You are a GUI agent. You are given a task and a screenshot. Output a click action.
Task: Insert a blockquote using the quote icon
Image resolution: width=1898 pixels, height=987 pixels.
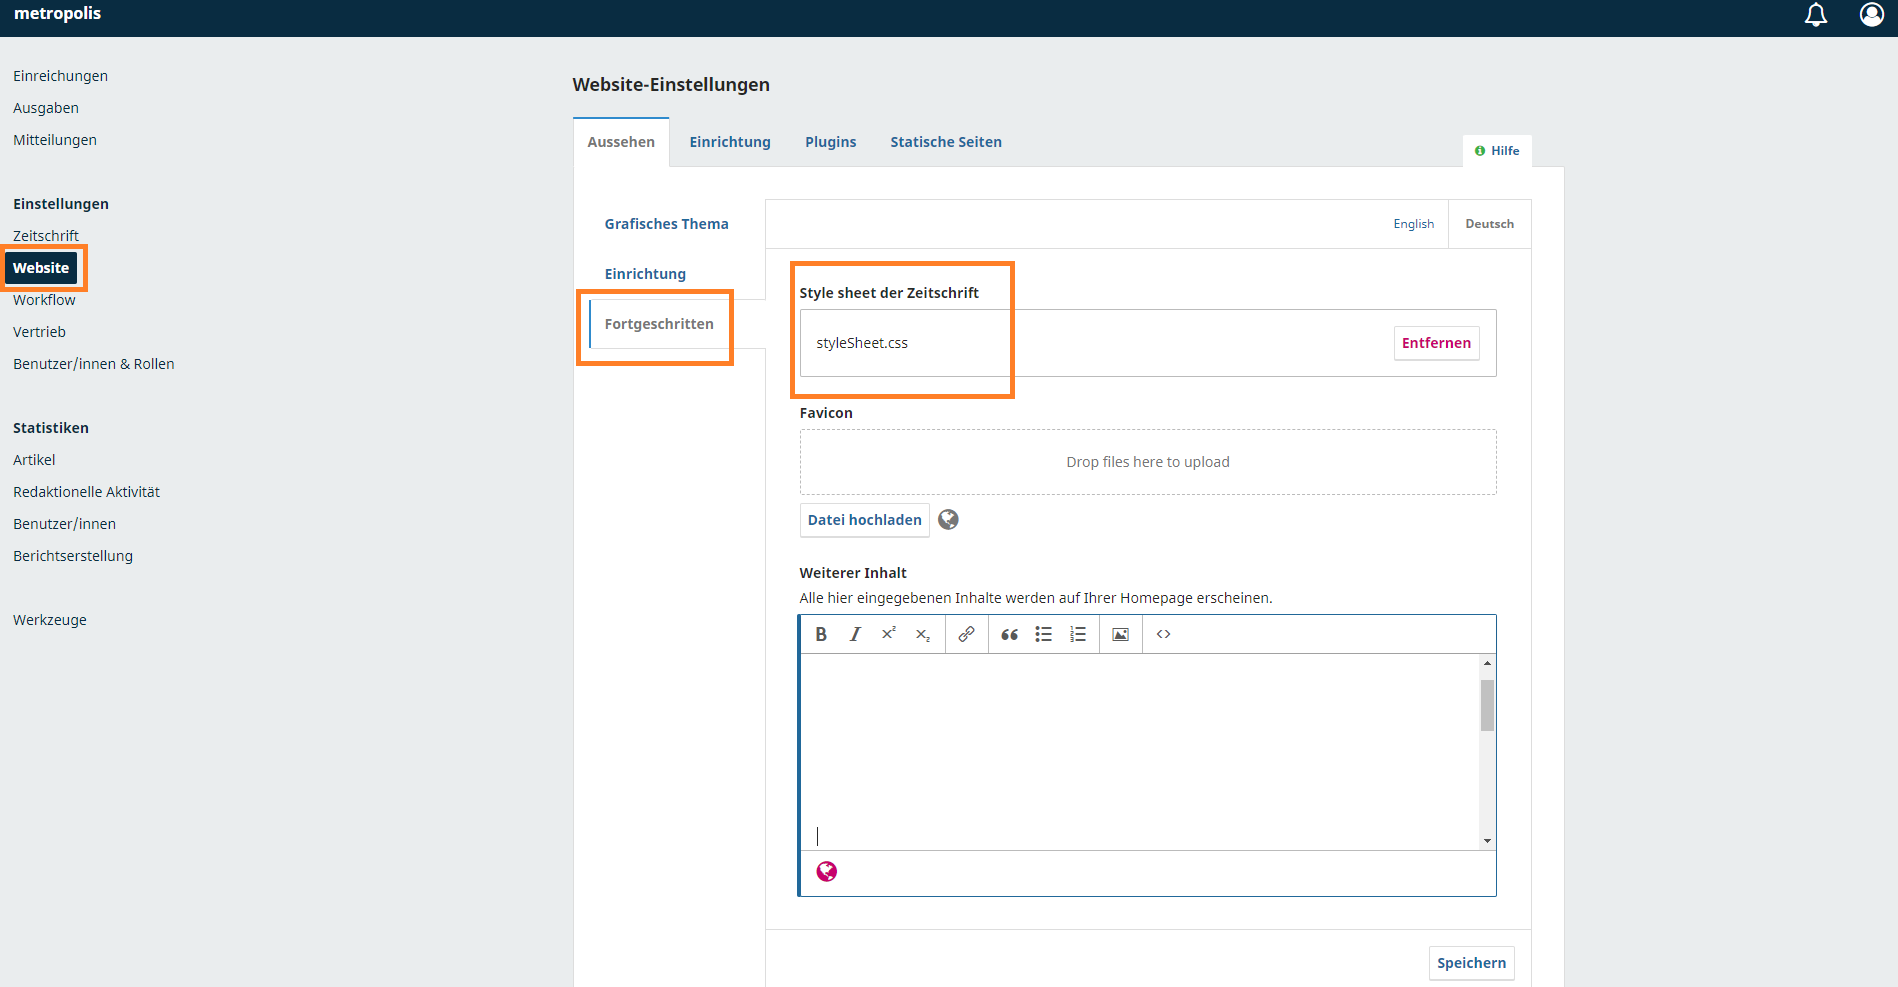[1009, 634]
